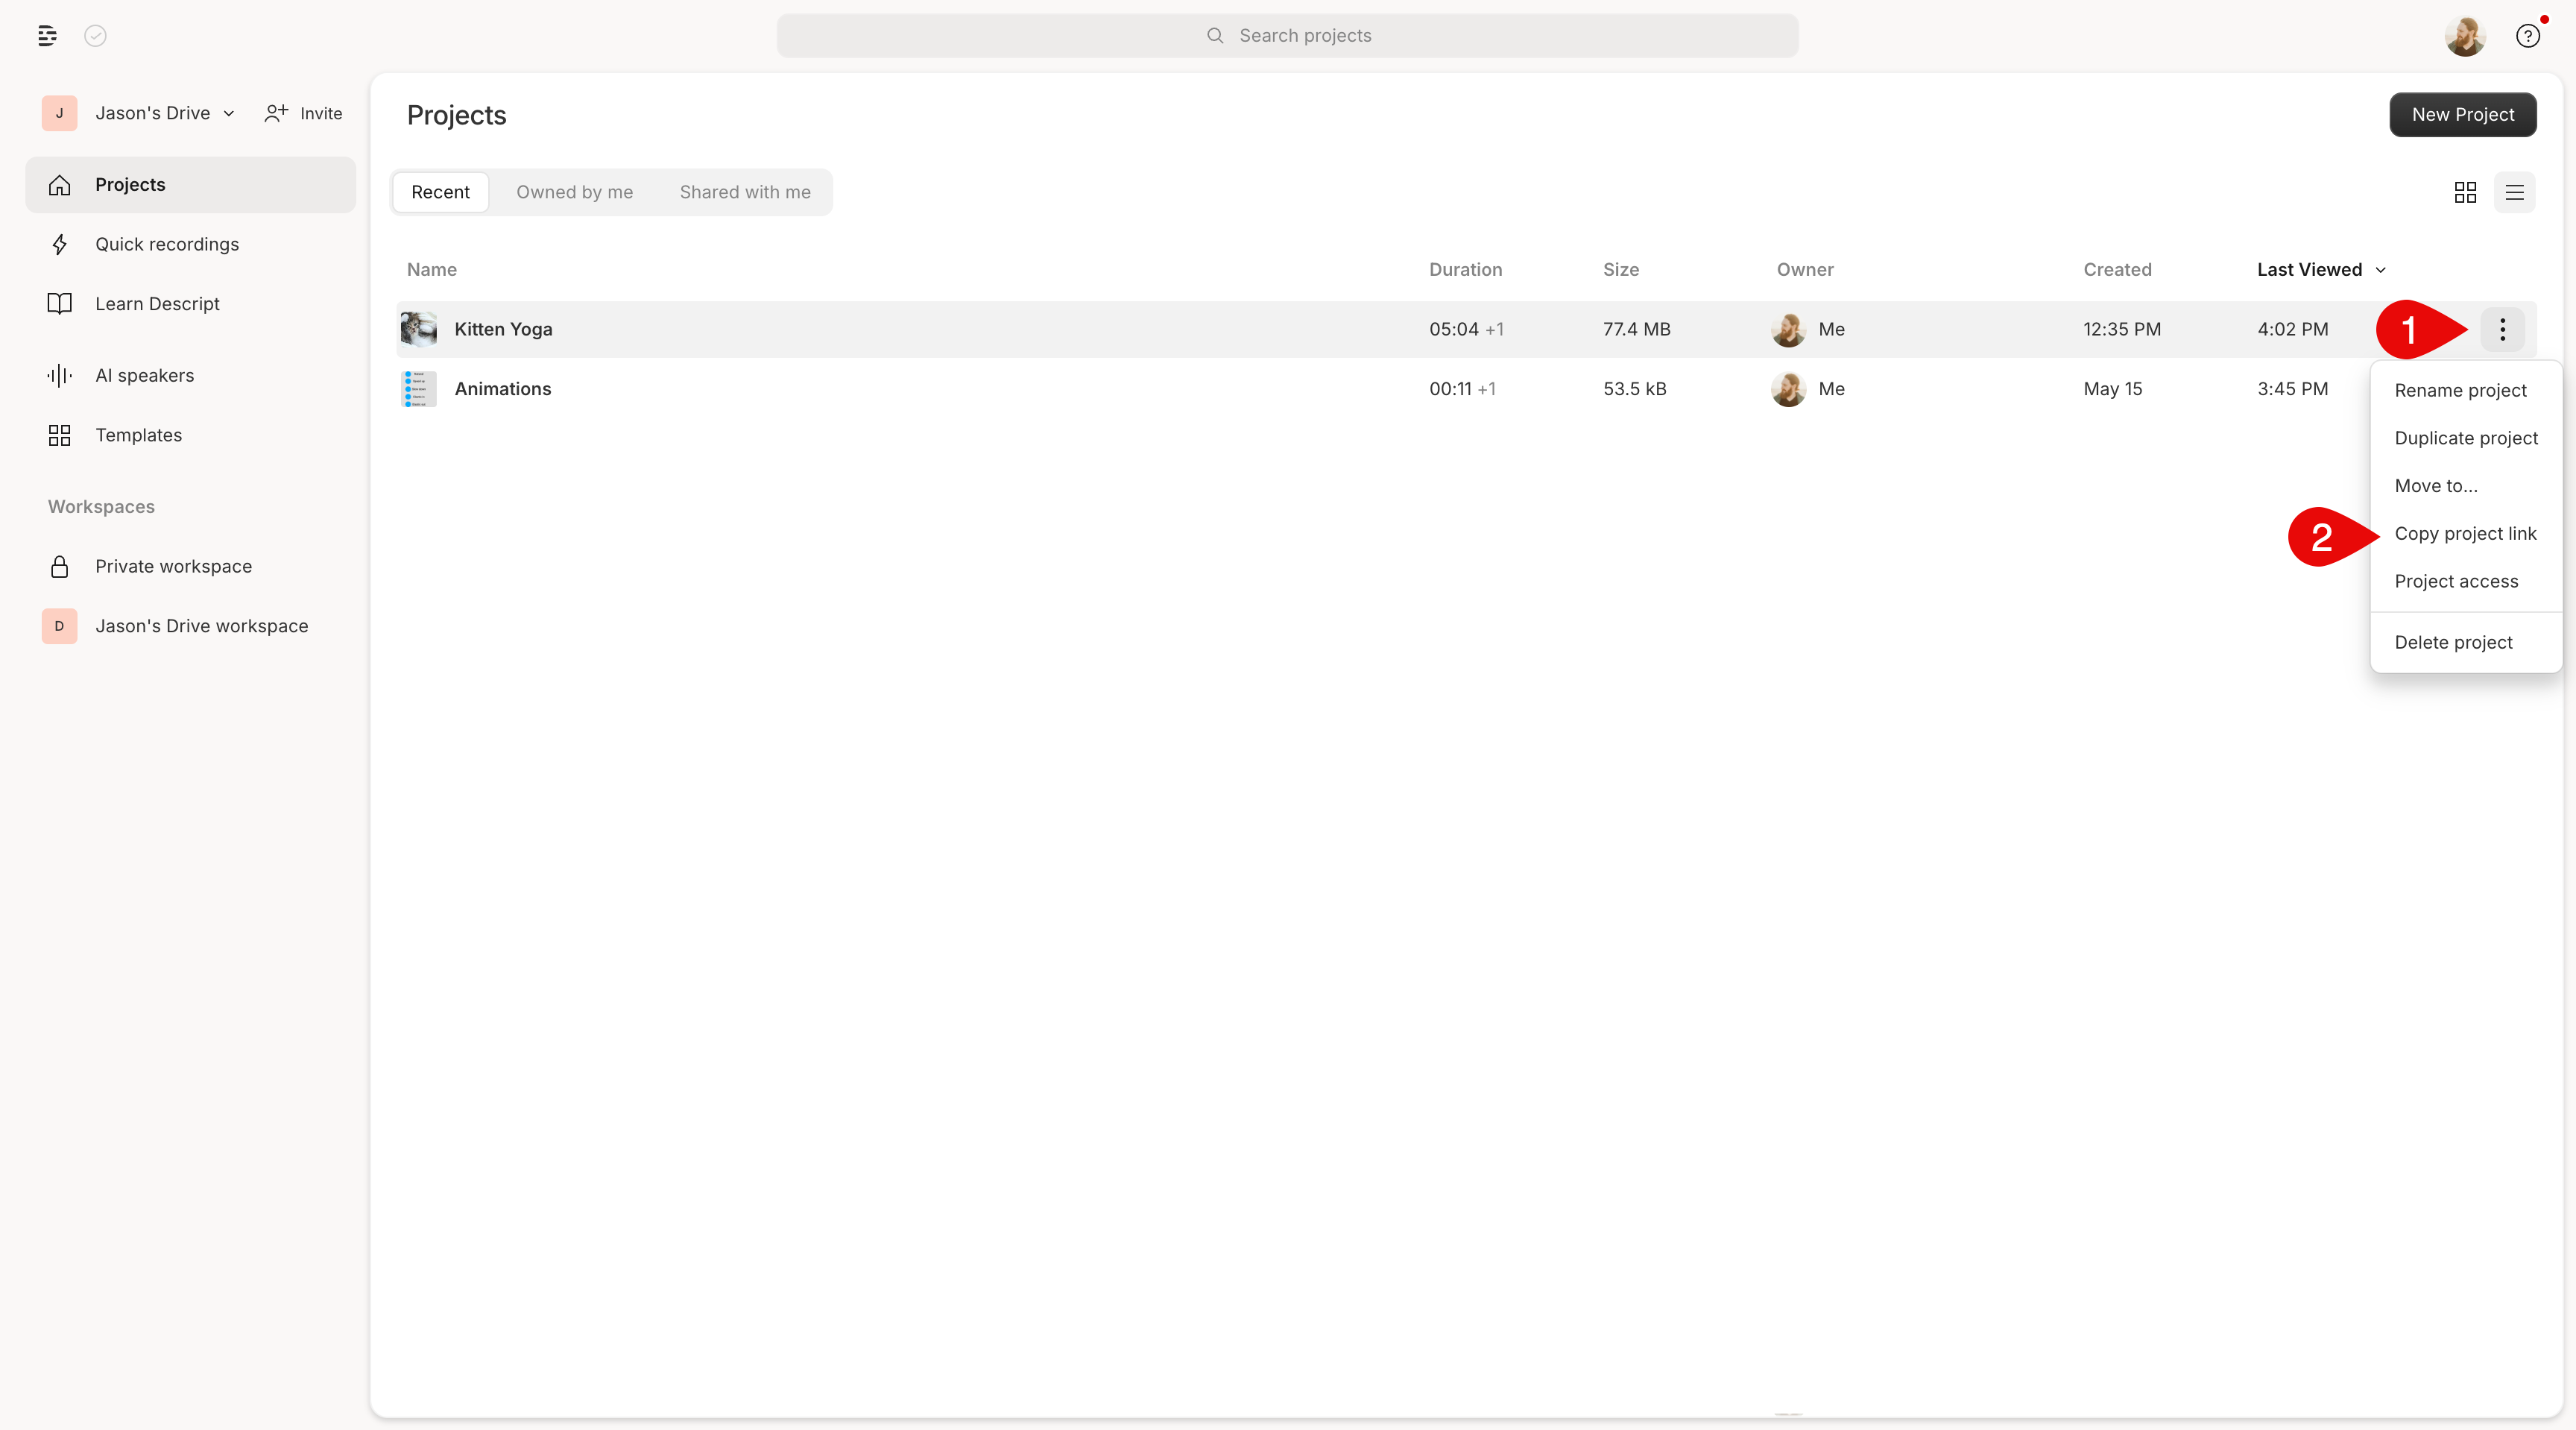Focus the Search projects field
The width and height of the screenshot is (2576, 1430).
pos(1287,36)
